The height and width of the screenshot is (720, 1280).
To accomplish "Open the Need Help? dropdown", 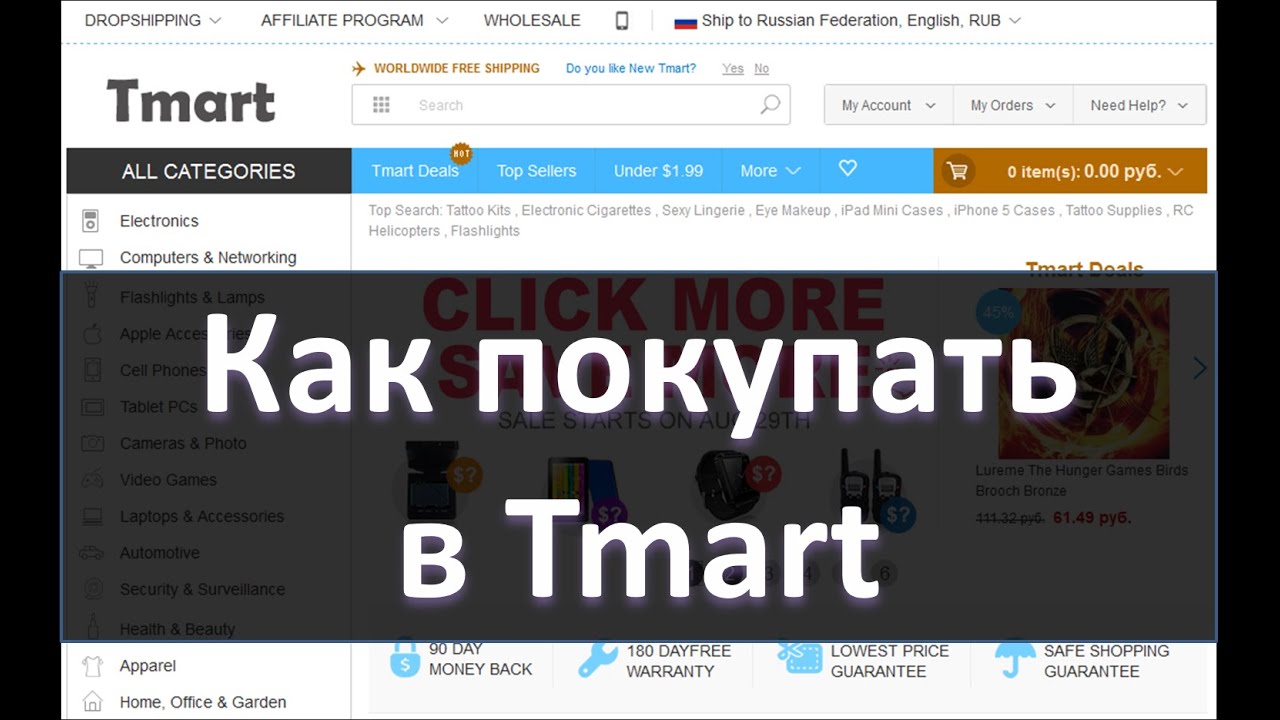I will pos(1139,105).
